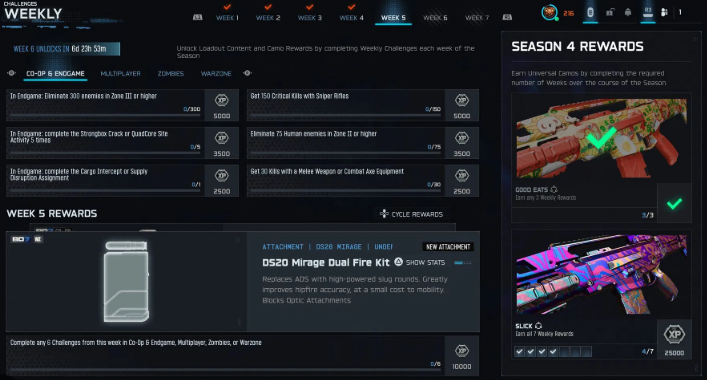The image size is (707, 380).
Task: Select the Cargo Intercept or Supply Disruption challenge
Action: [x=122, y=181]
